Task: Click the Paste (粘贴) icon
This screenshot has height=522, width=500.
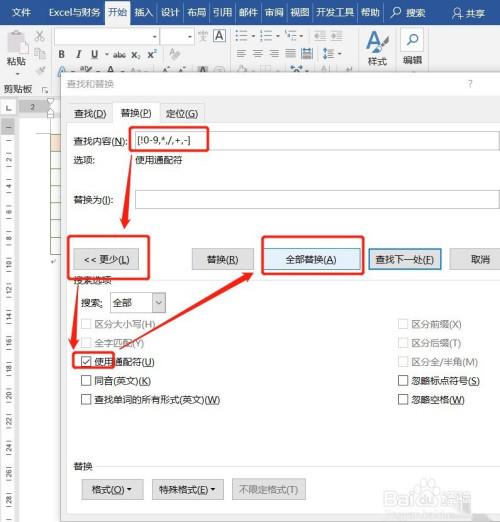Action: tap(17, 43)
